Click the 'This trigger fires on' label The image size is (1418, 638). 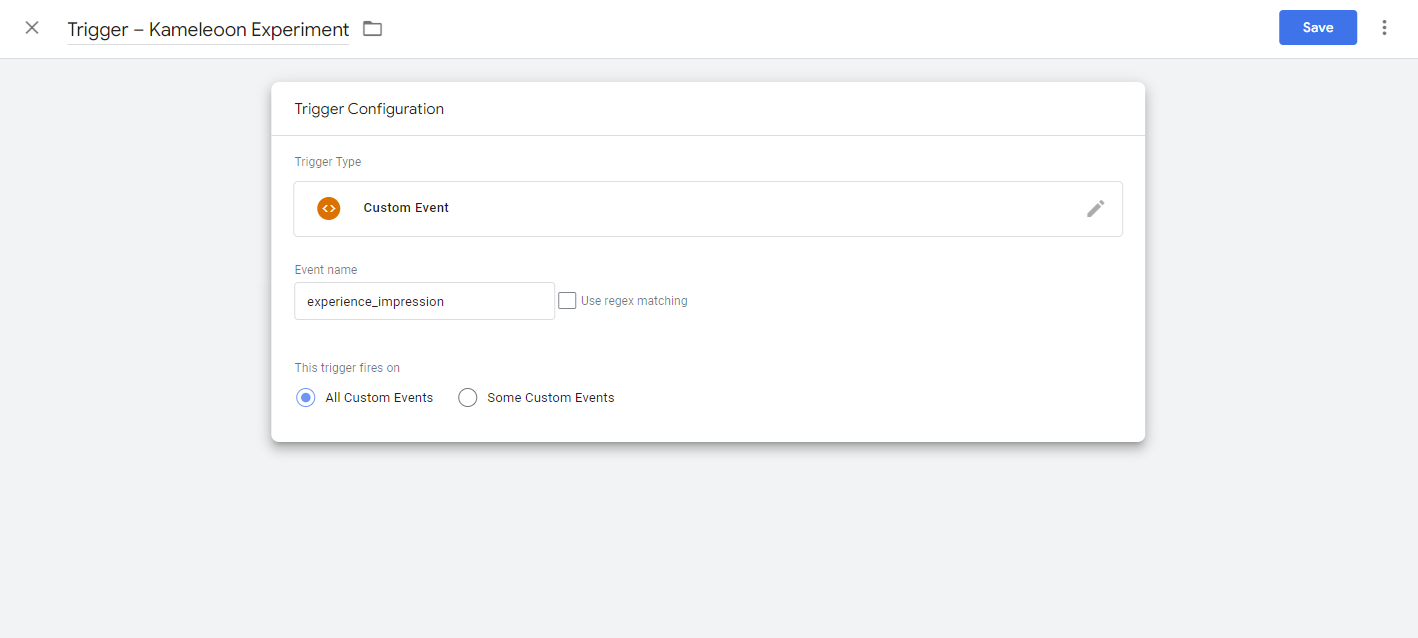(347, 368)
